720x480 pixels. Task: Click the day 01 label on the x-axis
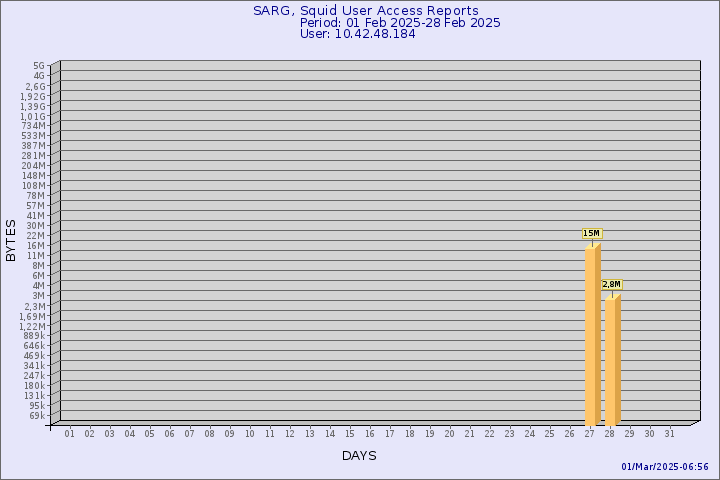(x=70, y=434)
